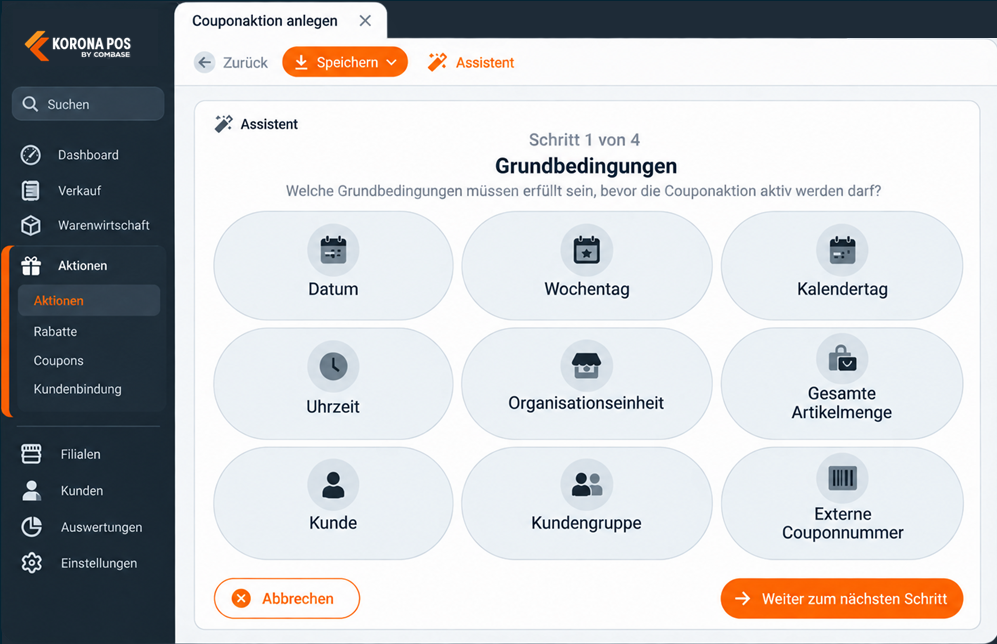Click the arrow icon on Weiter button
This screenshot has width=997, height=644.
point(743,598)
